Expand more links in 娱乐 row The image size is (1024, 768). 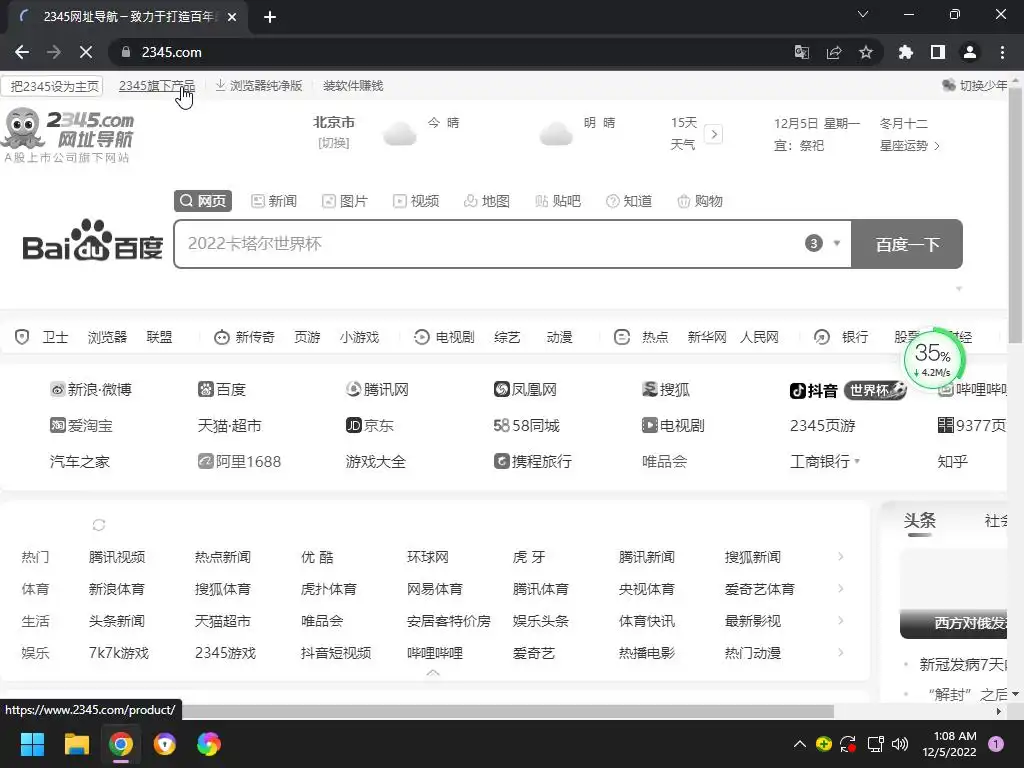point(840,653)
